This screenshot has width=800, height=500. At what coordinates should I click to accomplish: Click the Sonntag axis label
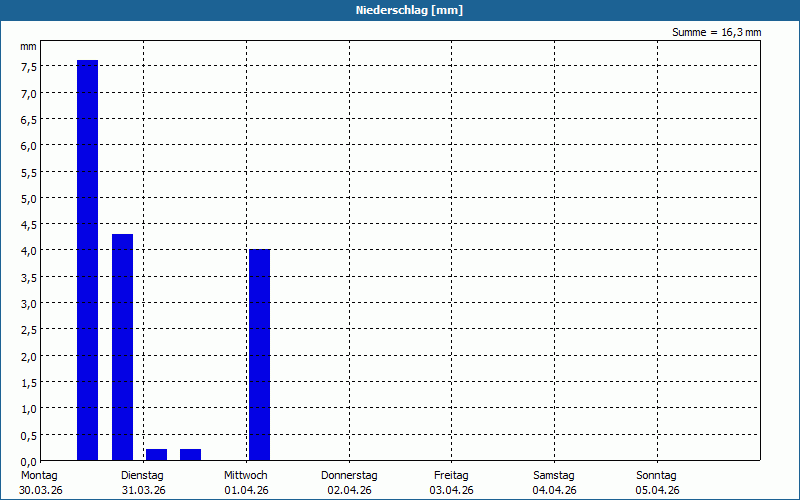click(x=657, y=475)
